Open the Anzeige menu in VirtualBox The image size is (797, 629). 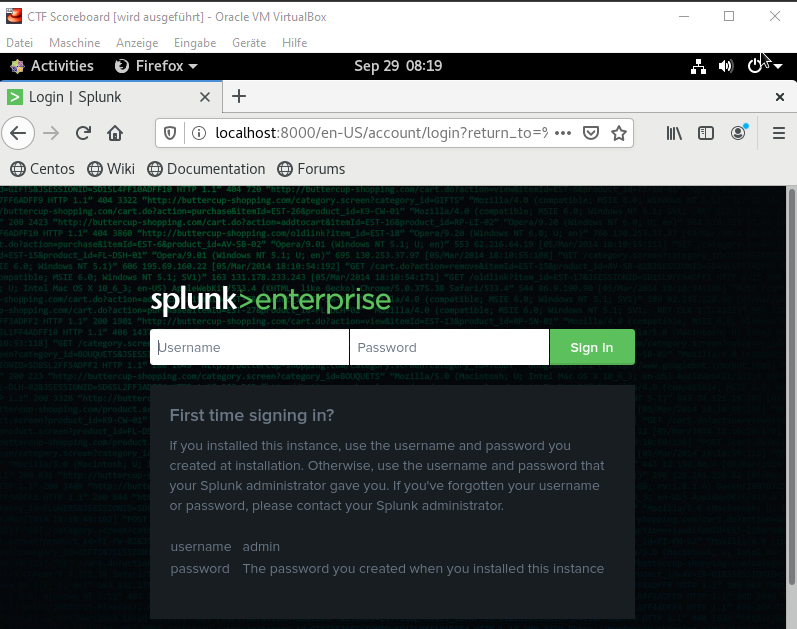coord(137,43)
